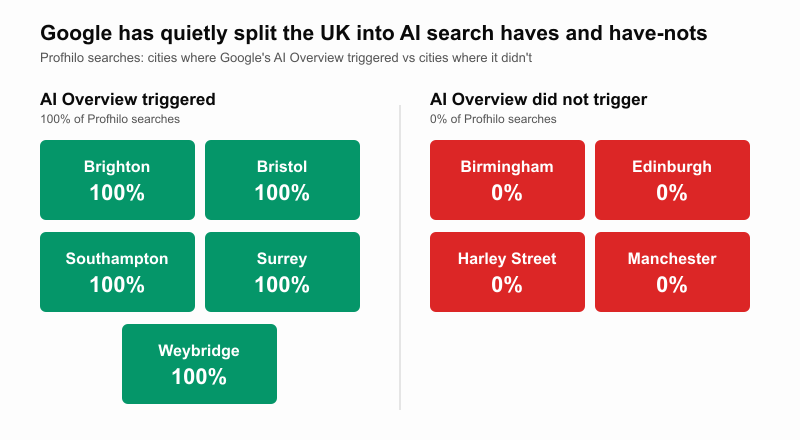Click the Southampton card

117,272
